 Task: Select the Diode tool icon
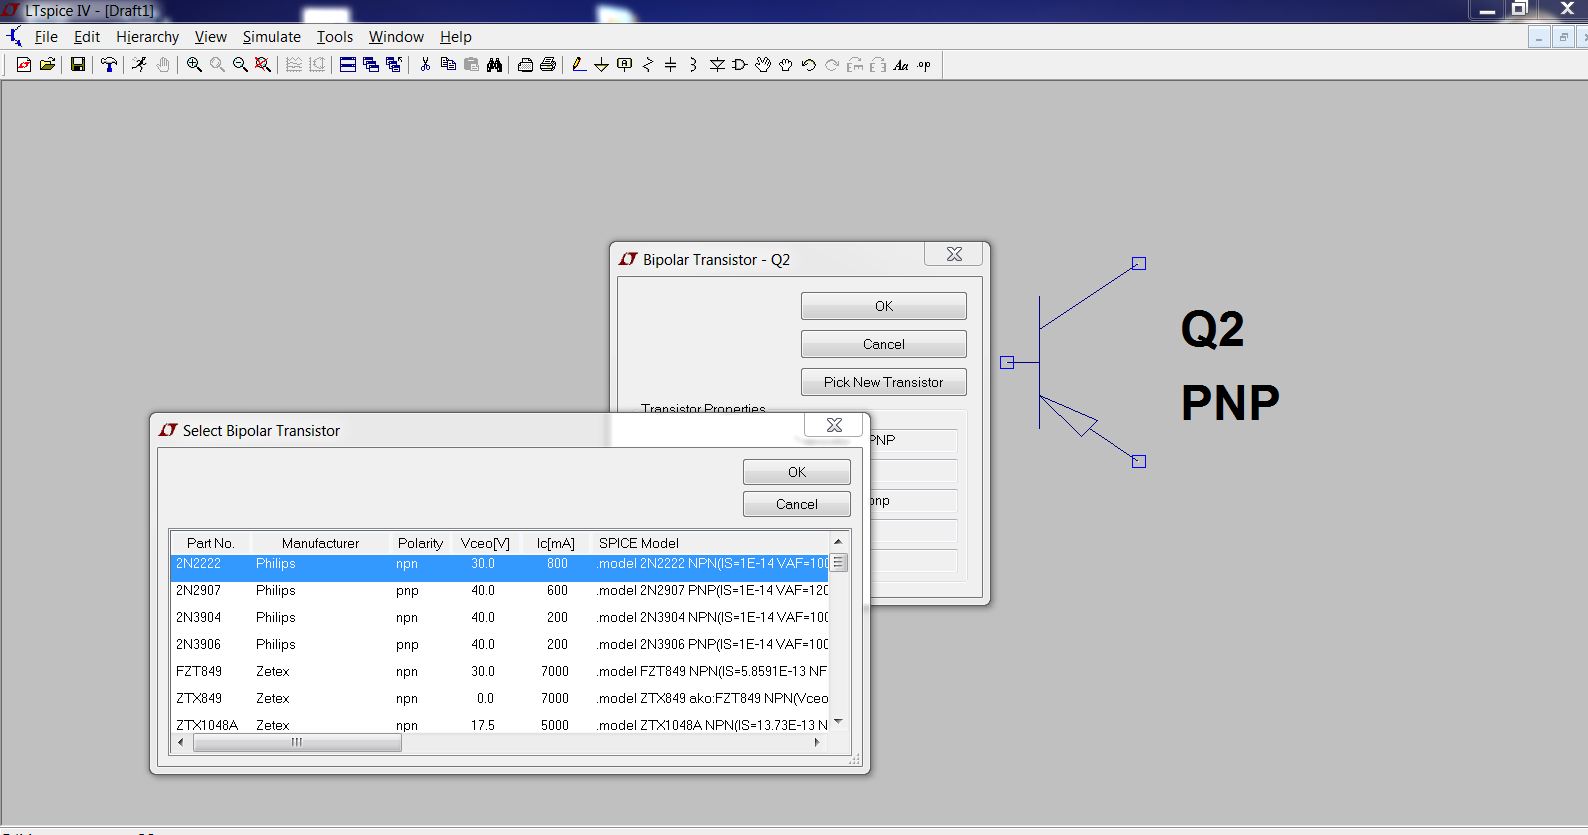(x=717, y=65)
